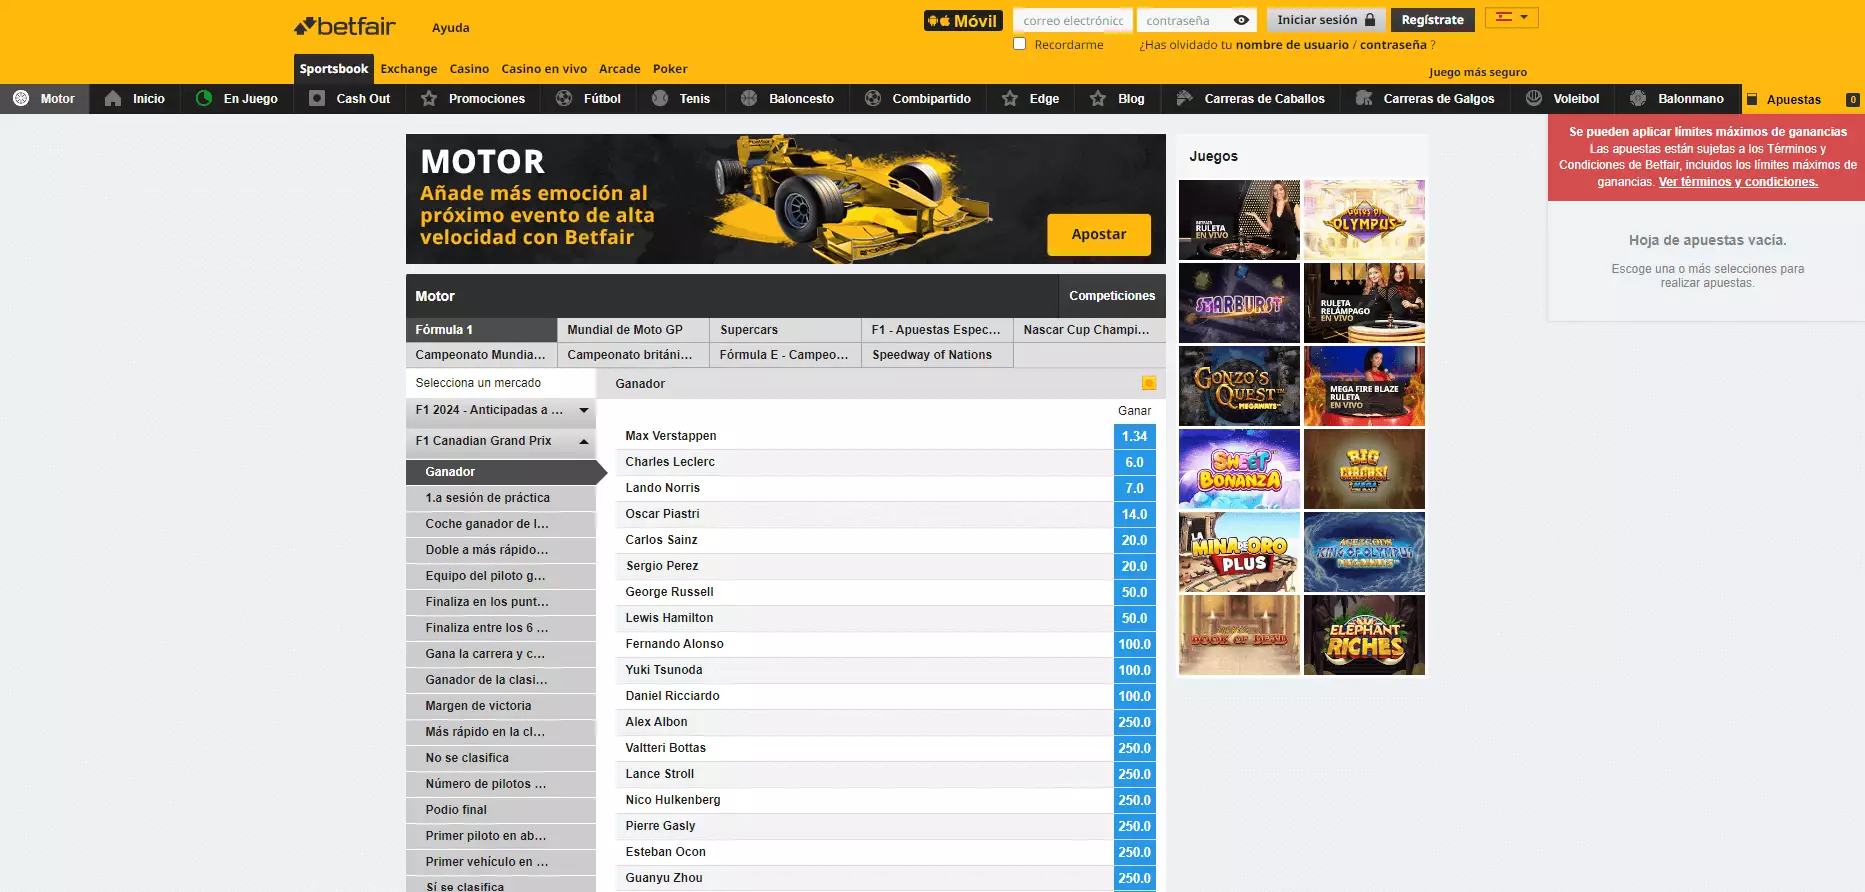The image size is (1865, 892).
Task: Click the Inicio home icon
Action: (x=113, y=98)
